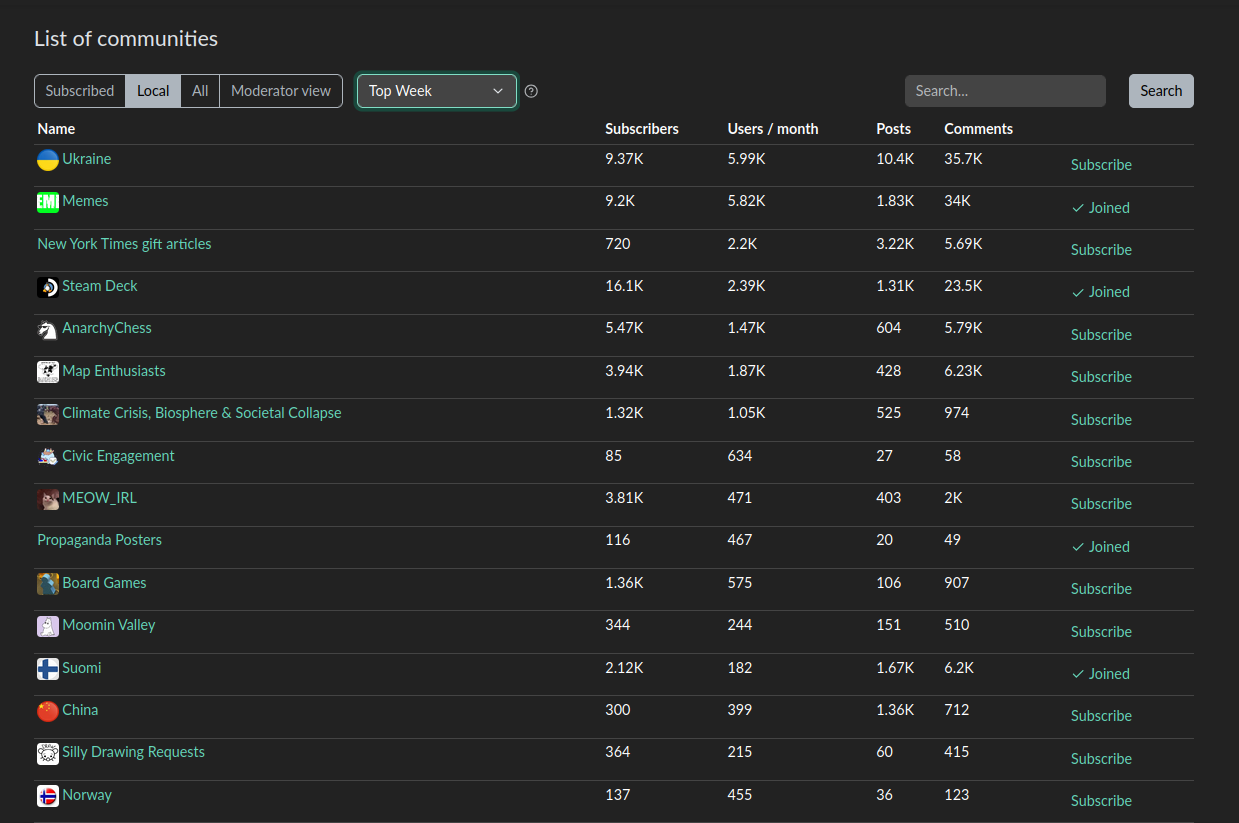Viewport: 1239px width, 823px height.
Task: Click the community search input field
Action: pos(1005,91)
